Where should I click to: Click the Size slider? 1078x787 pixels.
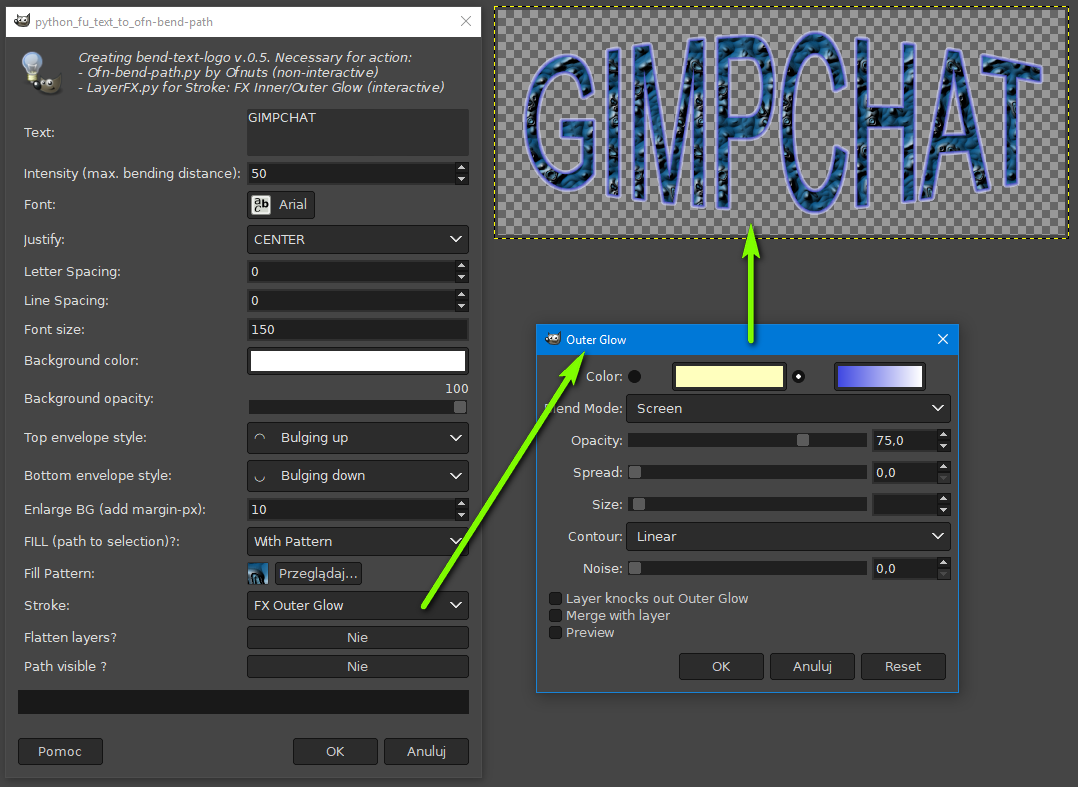pos(747,504)
